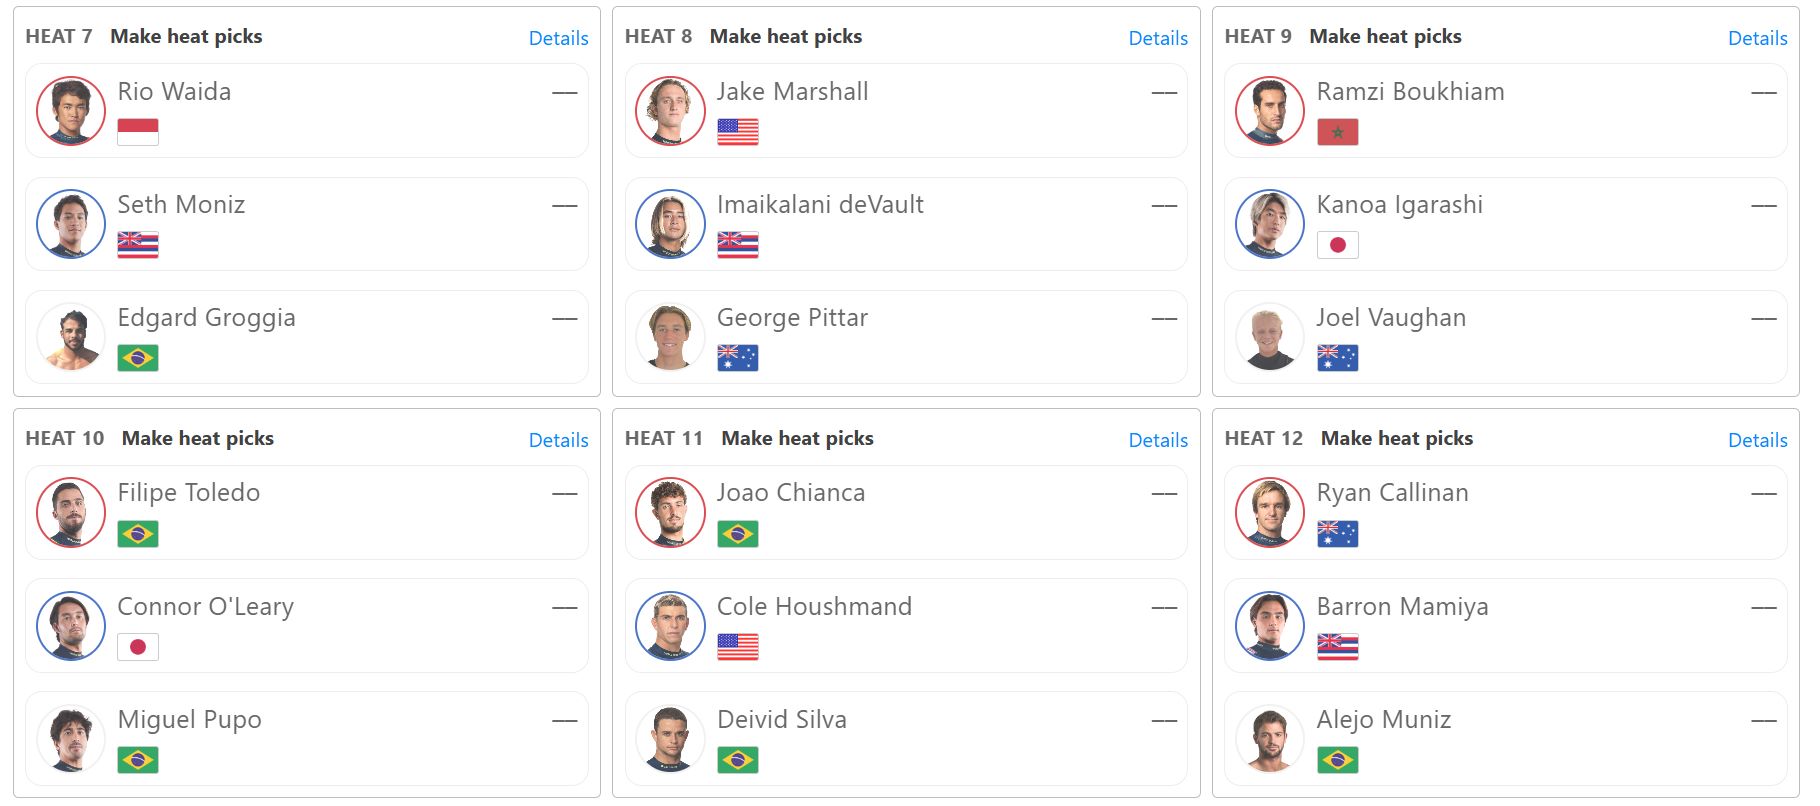Choose Cole Houshmand's name in Heat 11
The width and height of the screenshot is (1820, 806).
[x=814, y=606]
